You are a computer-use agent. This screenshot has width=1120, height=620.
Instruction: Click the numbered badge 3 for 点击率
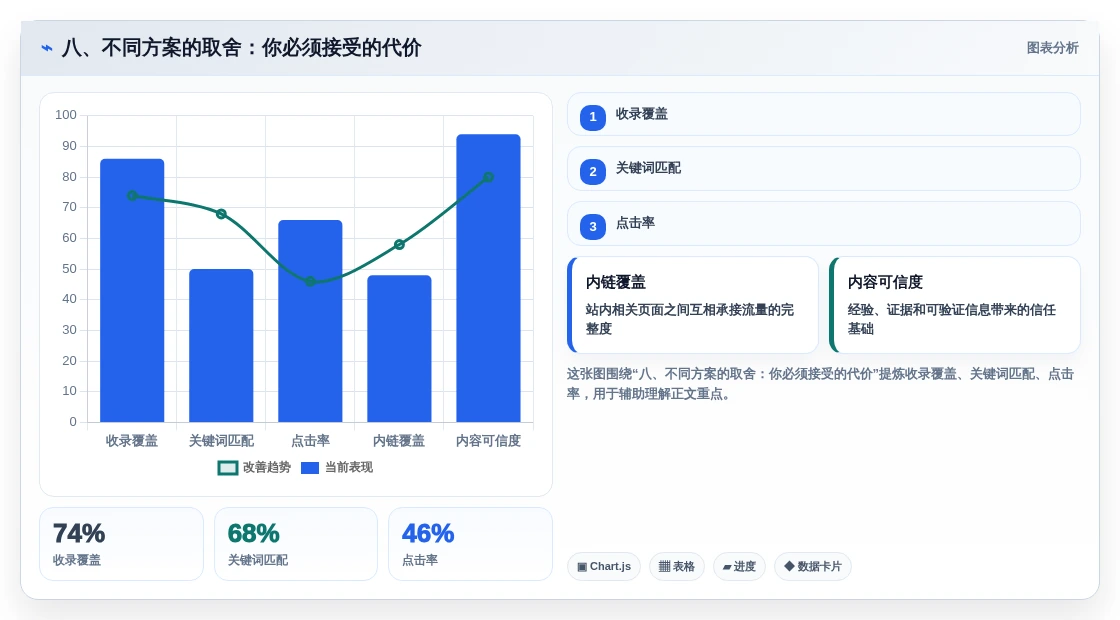tap(593, 226)
